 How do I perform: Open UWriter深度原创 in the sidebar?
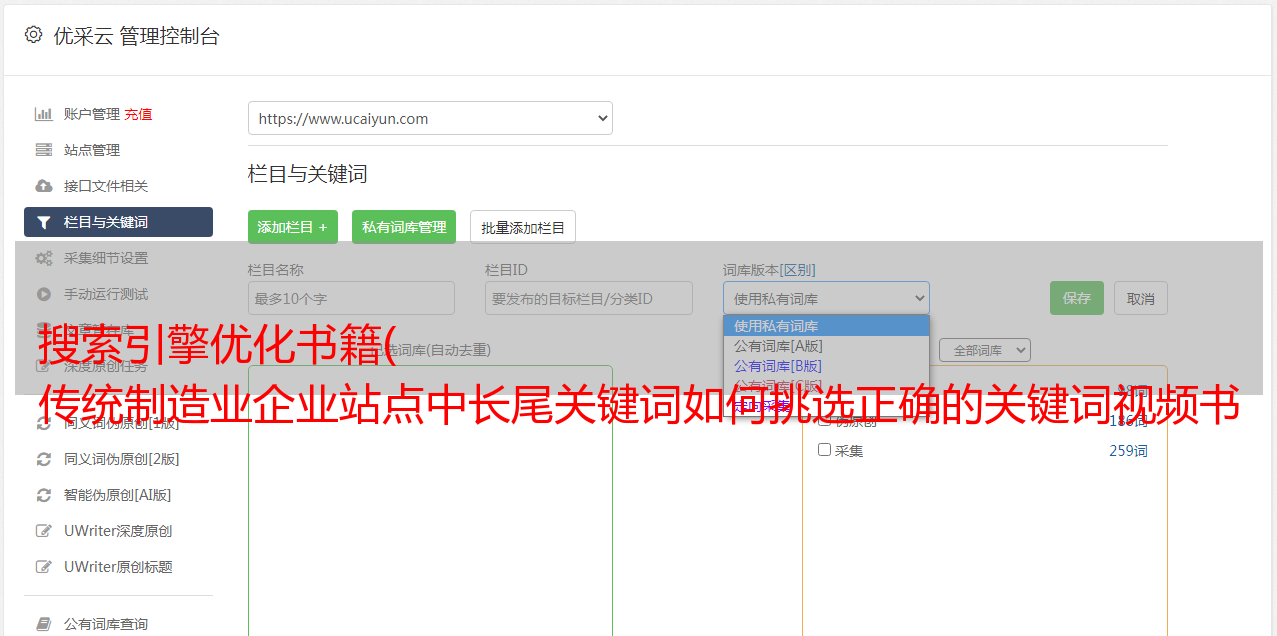(x=118, y=531)
